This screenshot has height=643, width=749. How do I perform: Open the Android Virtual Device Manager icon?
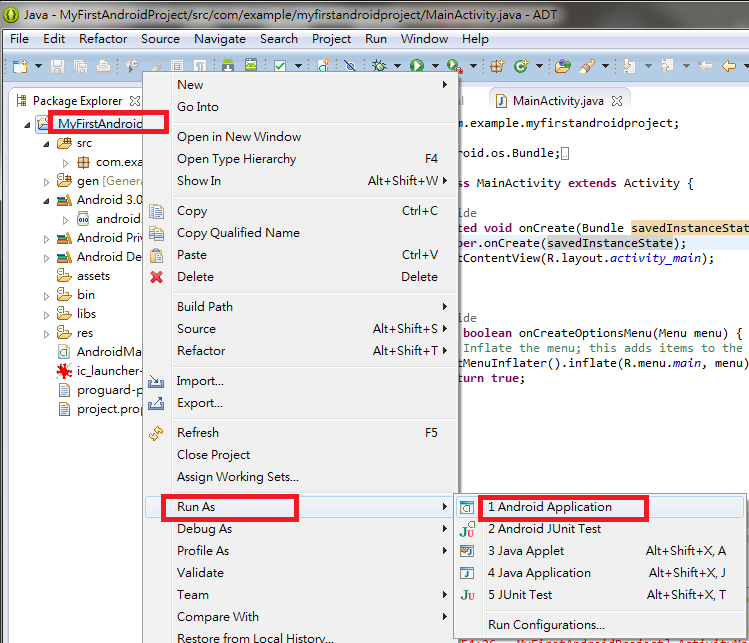click(x=251, y=65)
